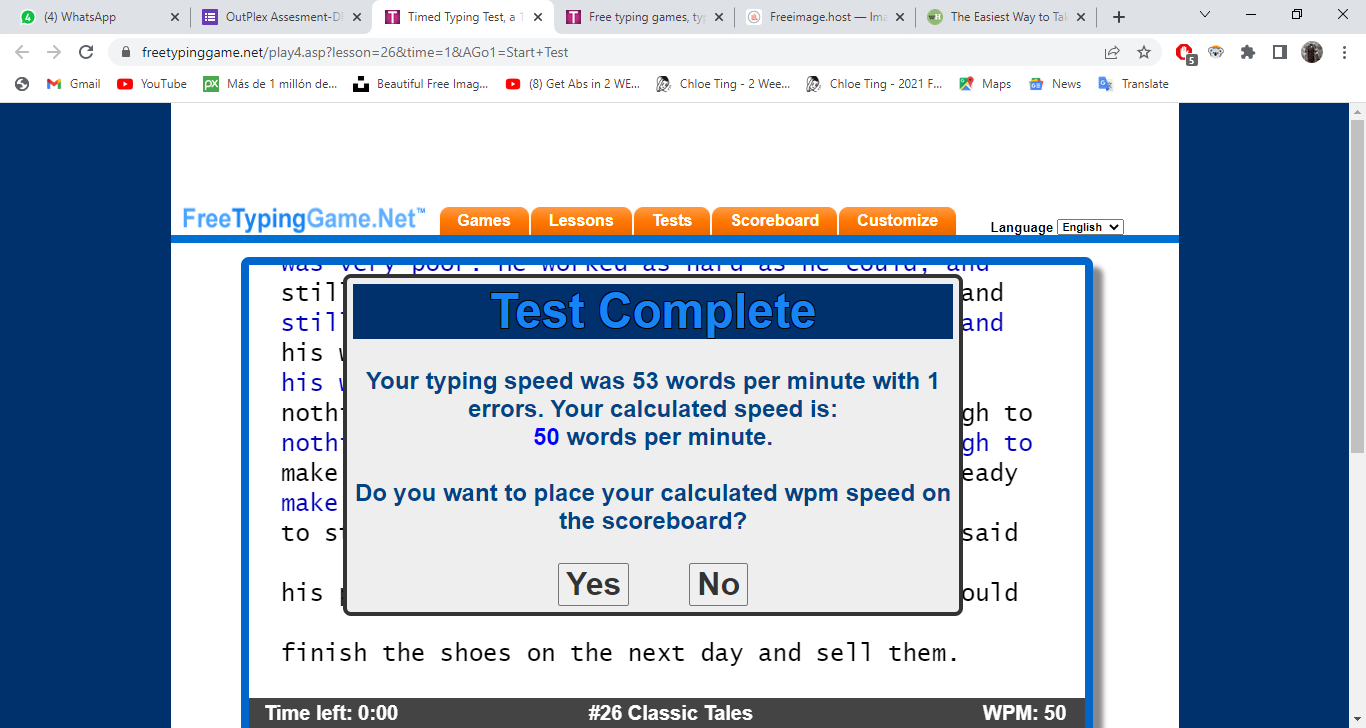This screenshot has height=728, width=1366.
Task: Switch to the WhatsApp tab
Action: pyautogui.click(x=96, y=17)
